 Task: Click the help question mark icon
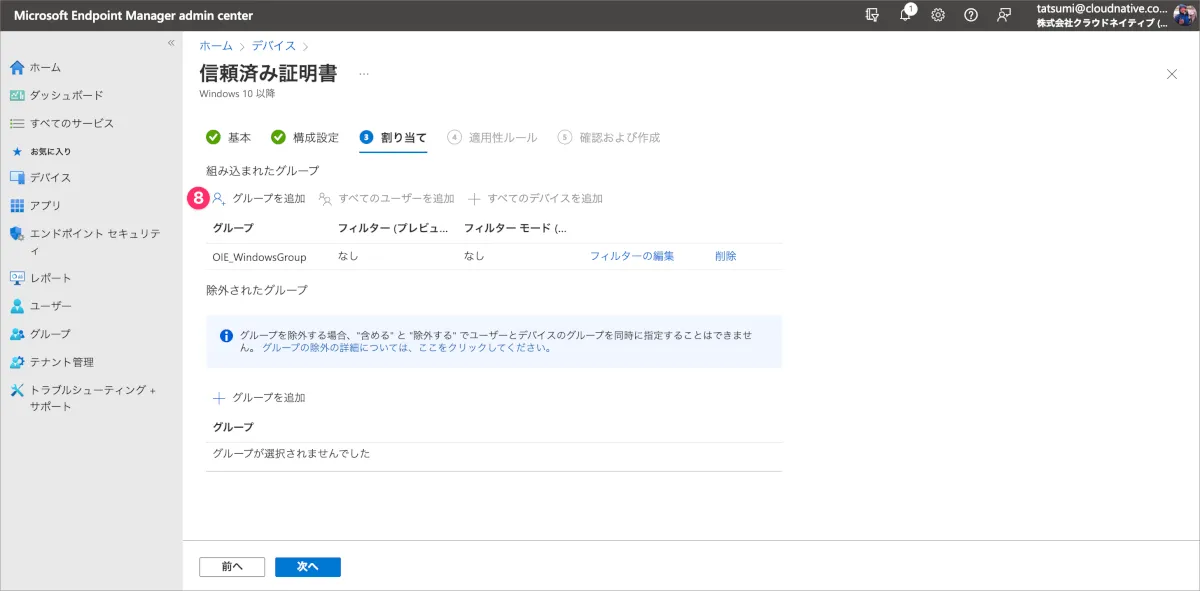(x=970, y=15)
